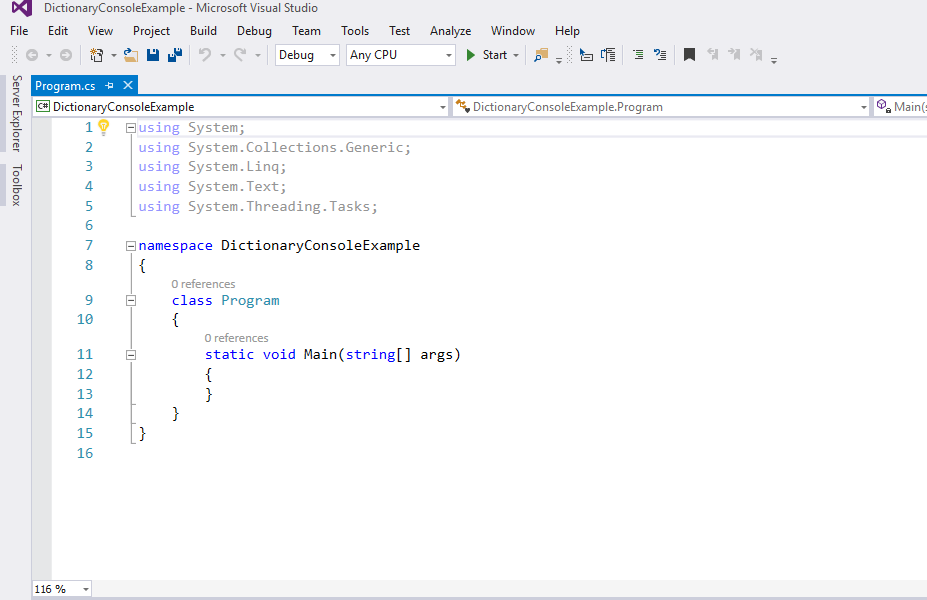Collapse the class Program block
The width and height of the screenshot is (927, 600).
[x=130, y=300]
